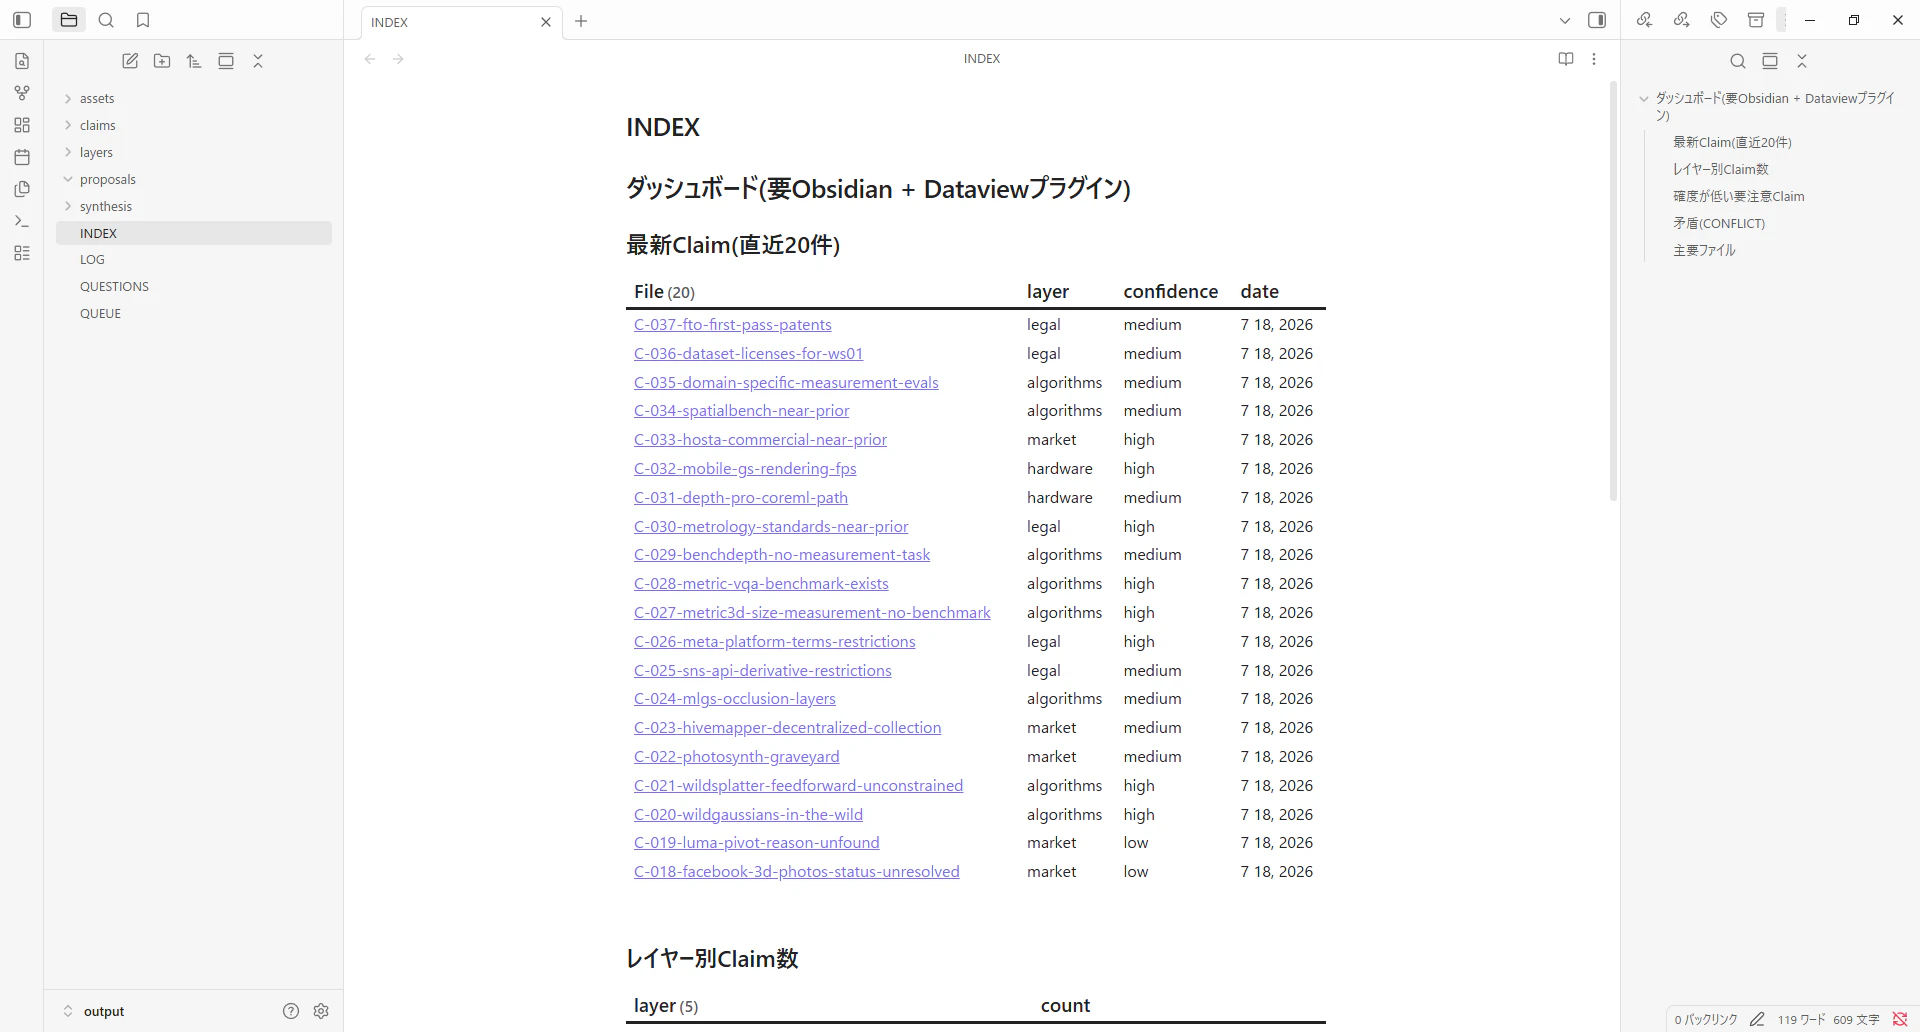Screen dimensions: 1920x1032
Task: Click the insert template ribbon icon
Action: pyautogui.click(x=22, y=189)
